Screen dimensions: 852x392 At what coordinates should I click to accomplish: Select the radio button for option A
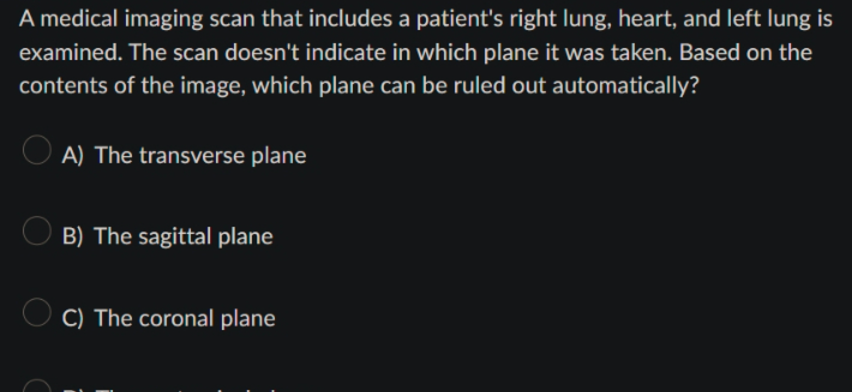pyautogui.click(x=37, y=150)
